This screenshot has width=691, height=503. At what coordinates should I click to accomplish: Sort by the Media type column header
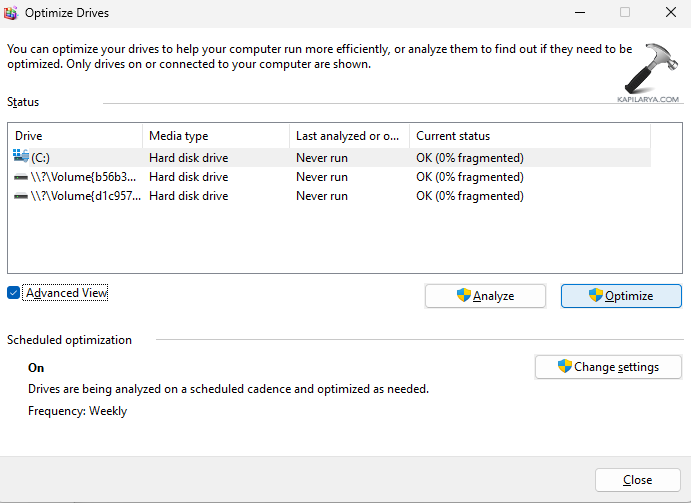[215, 136]
